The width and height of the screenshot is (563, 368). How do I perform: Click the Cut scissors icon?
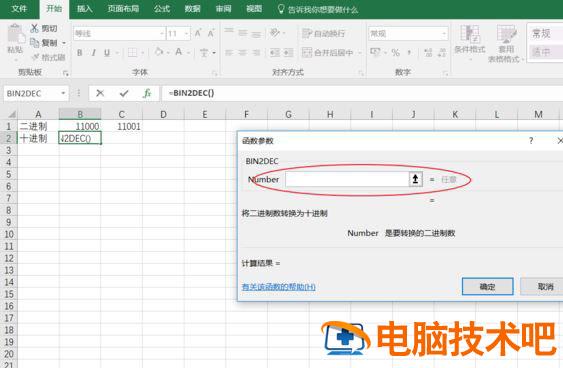pyautogui.click(x=34, y=28)
